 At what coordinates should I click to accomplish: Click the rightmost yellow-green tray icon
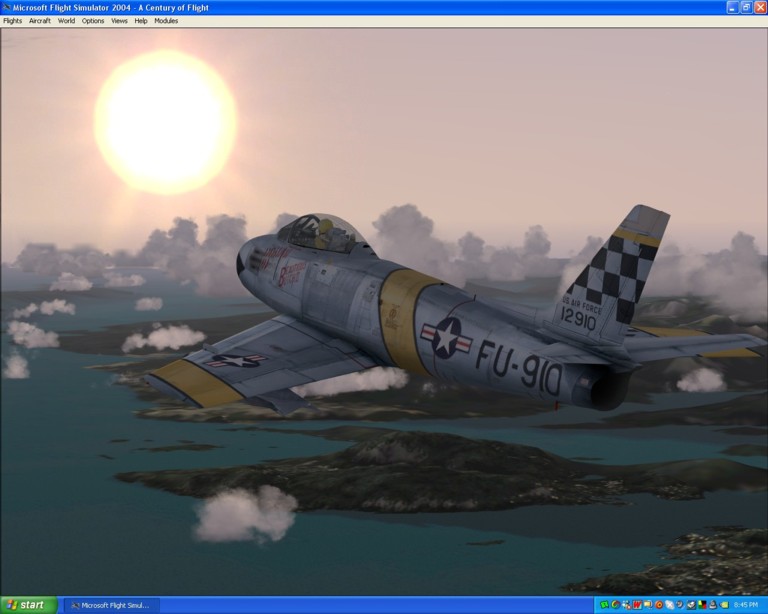pos(723,605)
